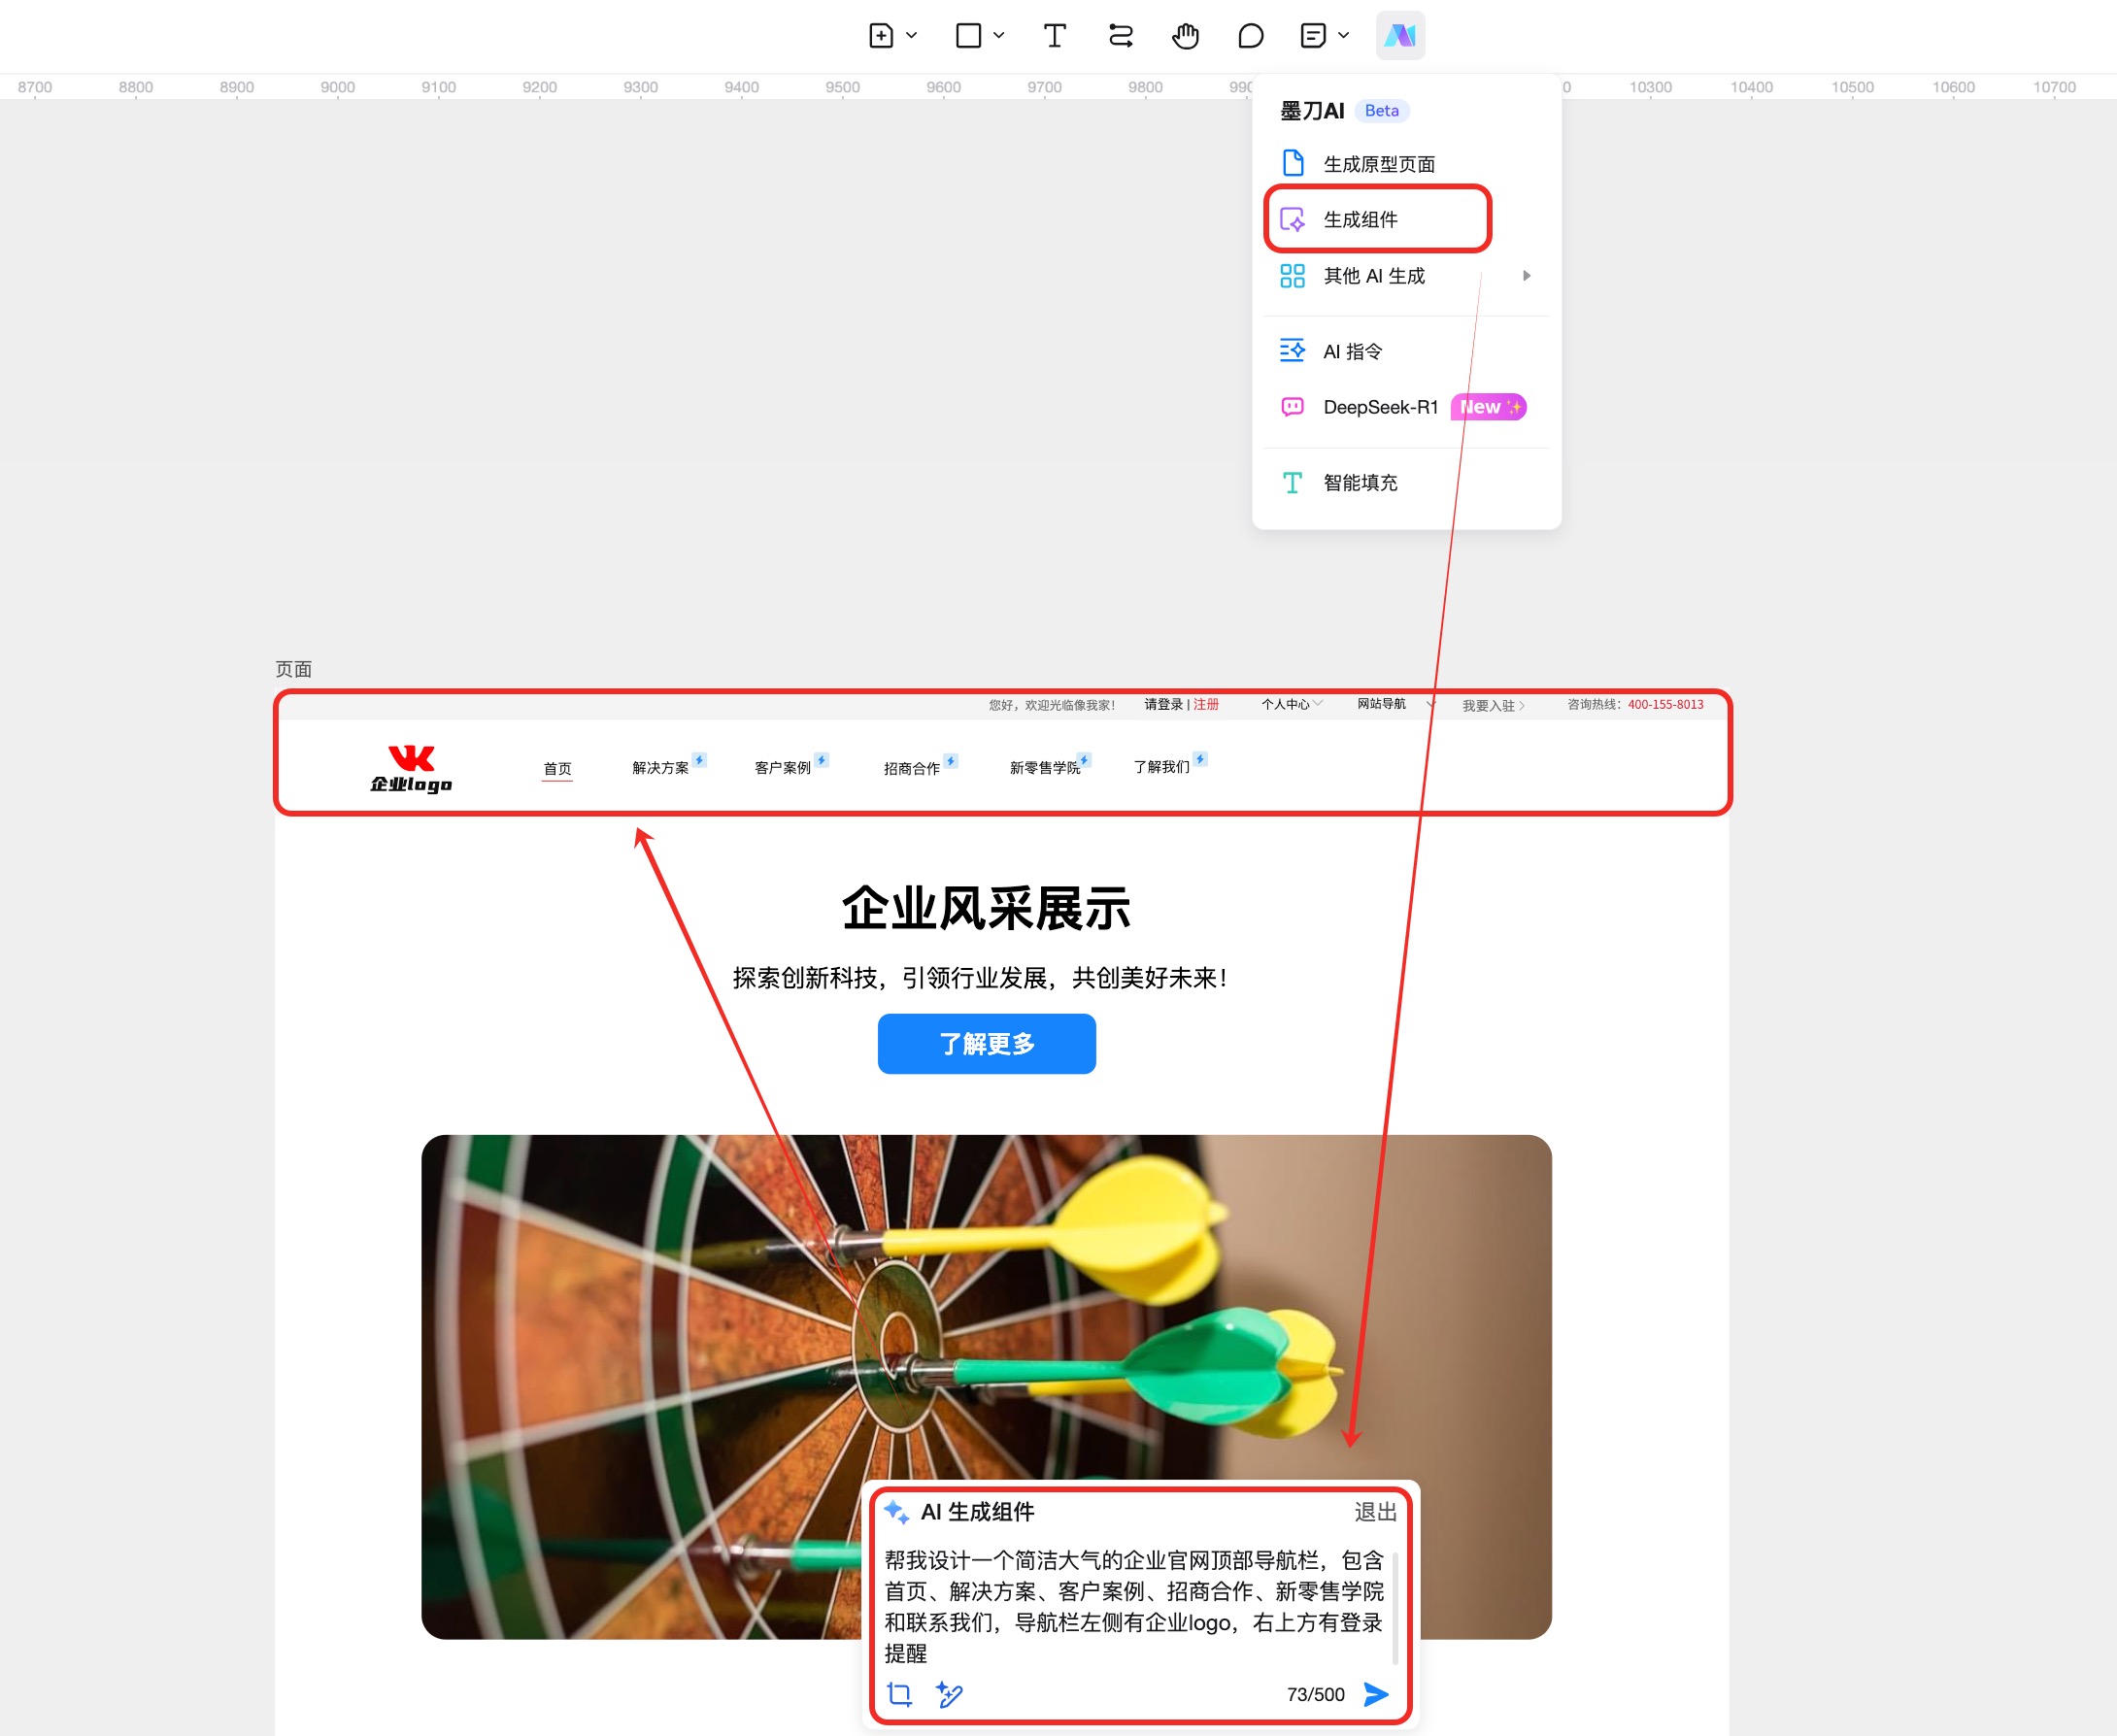Expand the 其他 AI 生成 submenu arrow

pos(1526,276)
